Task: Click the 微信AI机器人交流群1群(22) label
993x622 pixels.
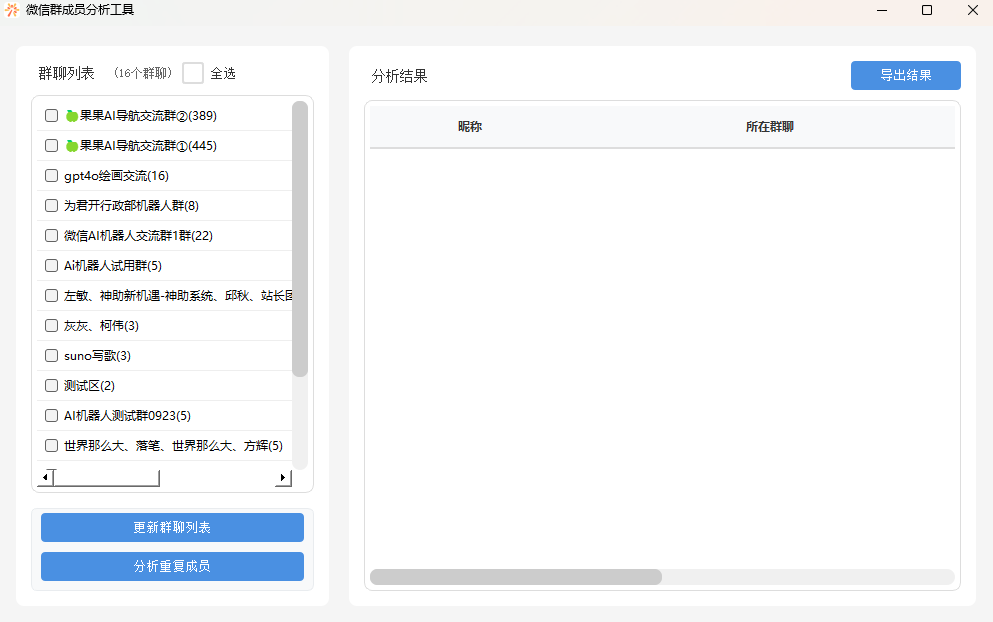Action: [x=138, y=236]
